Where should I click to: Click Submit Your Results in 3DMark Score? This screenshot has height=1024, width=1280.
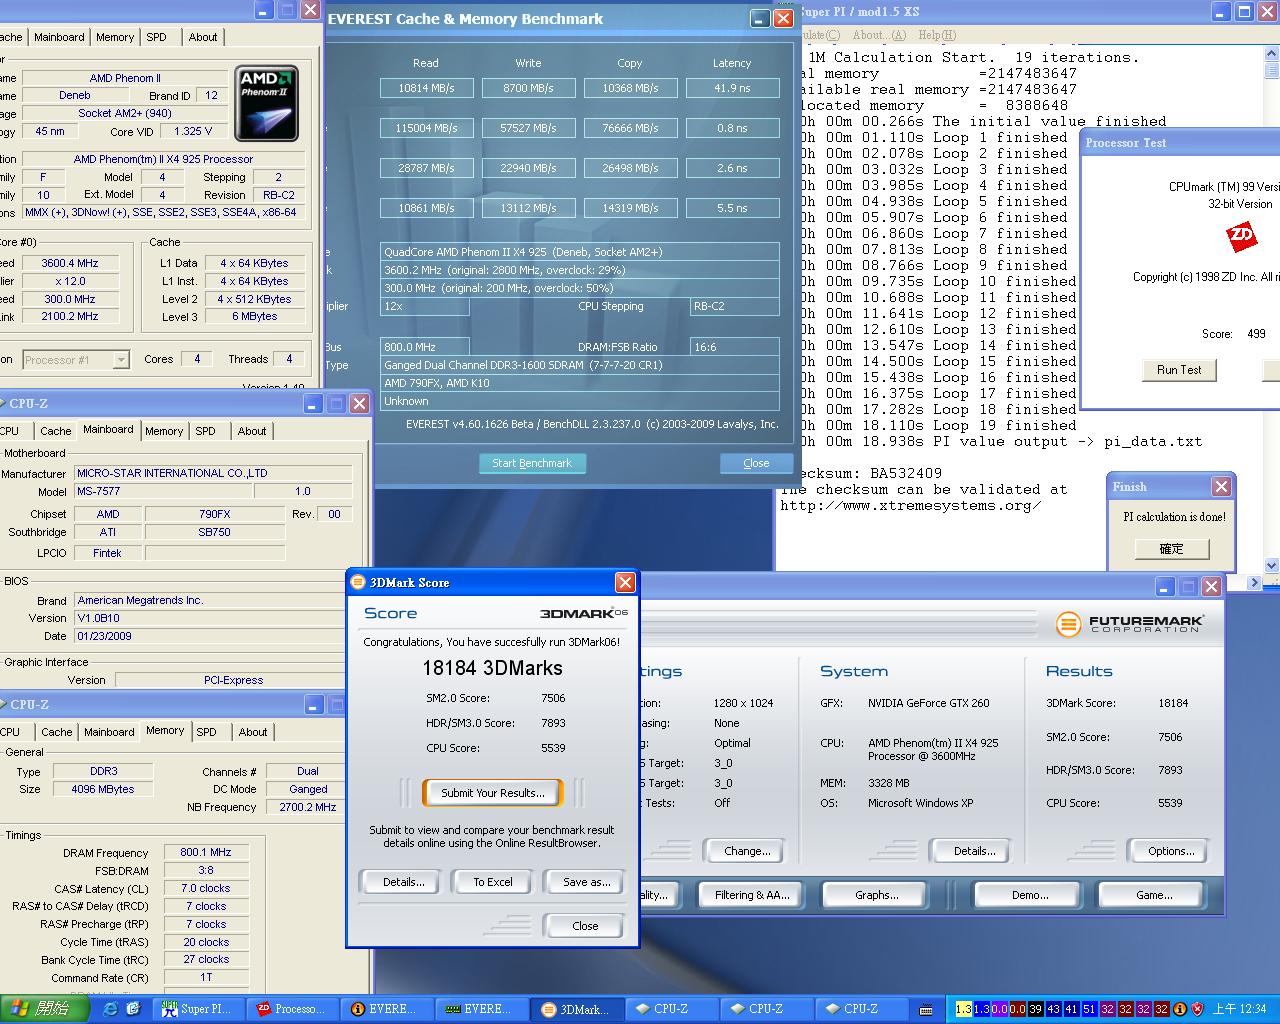(493, 793)
